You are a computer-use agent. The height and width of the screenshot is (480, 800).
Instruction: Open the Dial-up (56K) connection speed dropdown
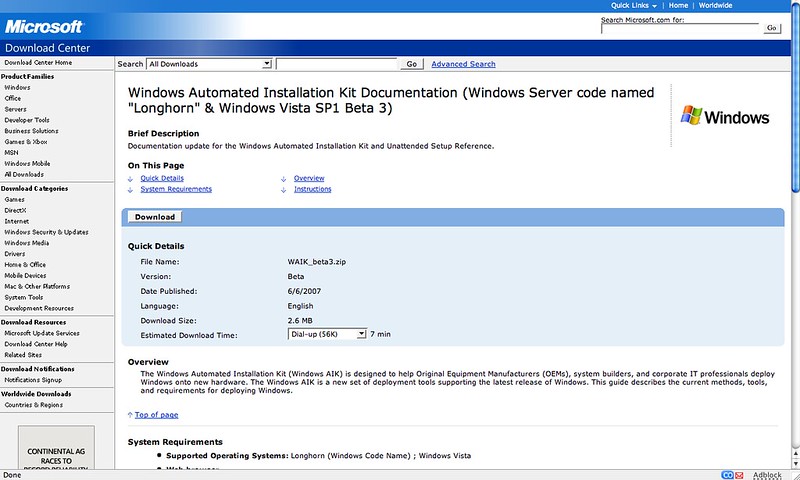327,334
